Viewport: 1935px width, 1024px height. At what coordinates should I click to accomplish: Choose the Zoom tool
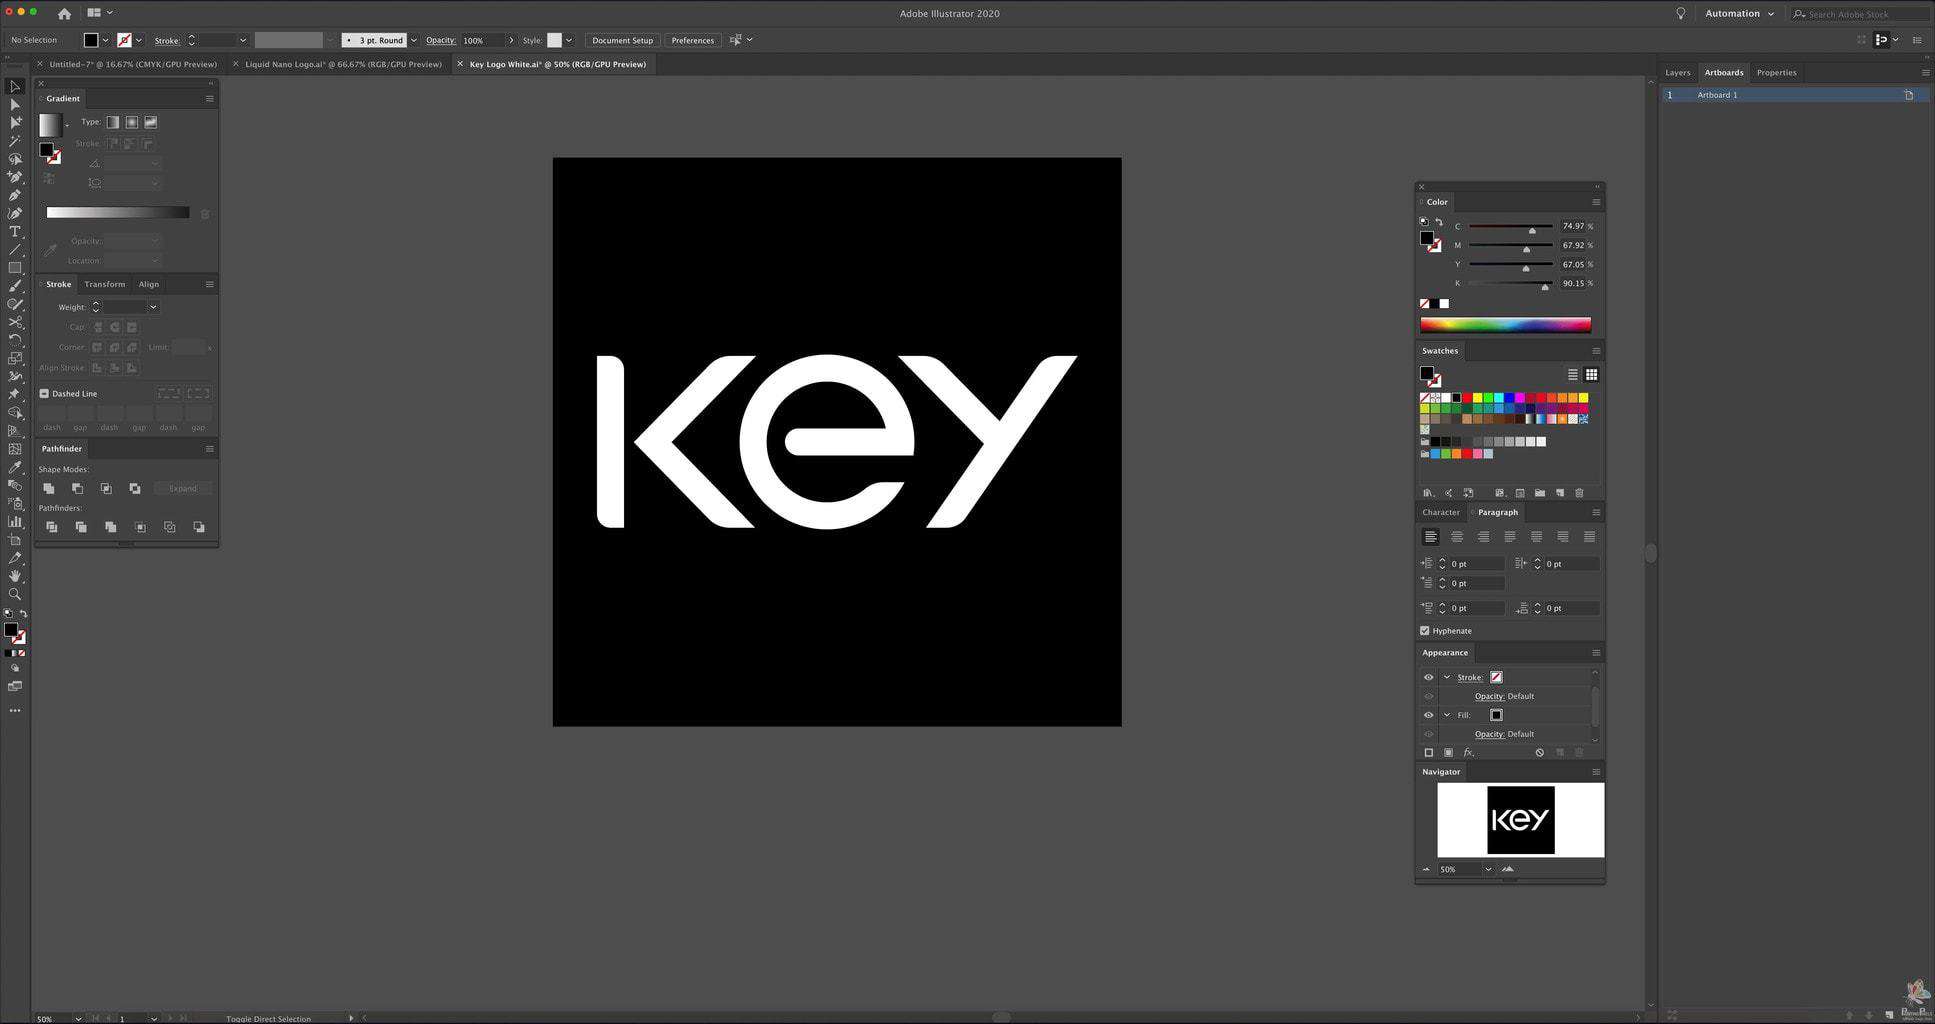coord(15,594)
